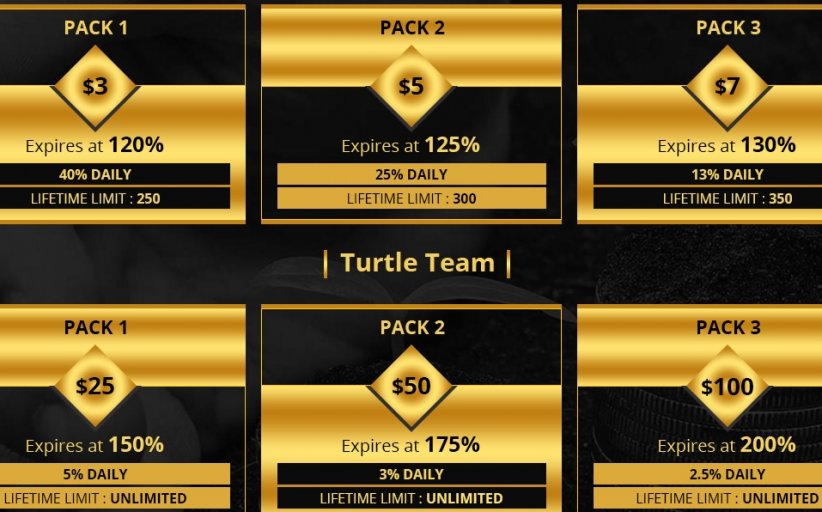The height and width of the screenshot is (512, 822).
Task: Click the 40% DAILY bar
Action: point(95,174)
